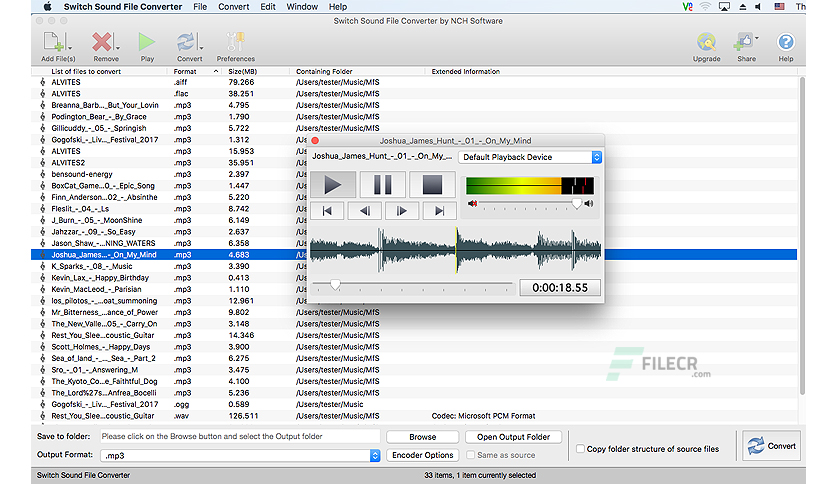Click the Remove toolbar icon
Viewport: 836px width, 484px height.
(x=102, y=42)
